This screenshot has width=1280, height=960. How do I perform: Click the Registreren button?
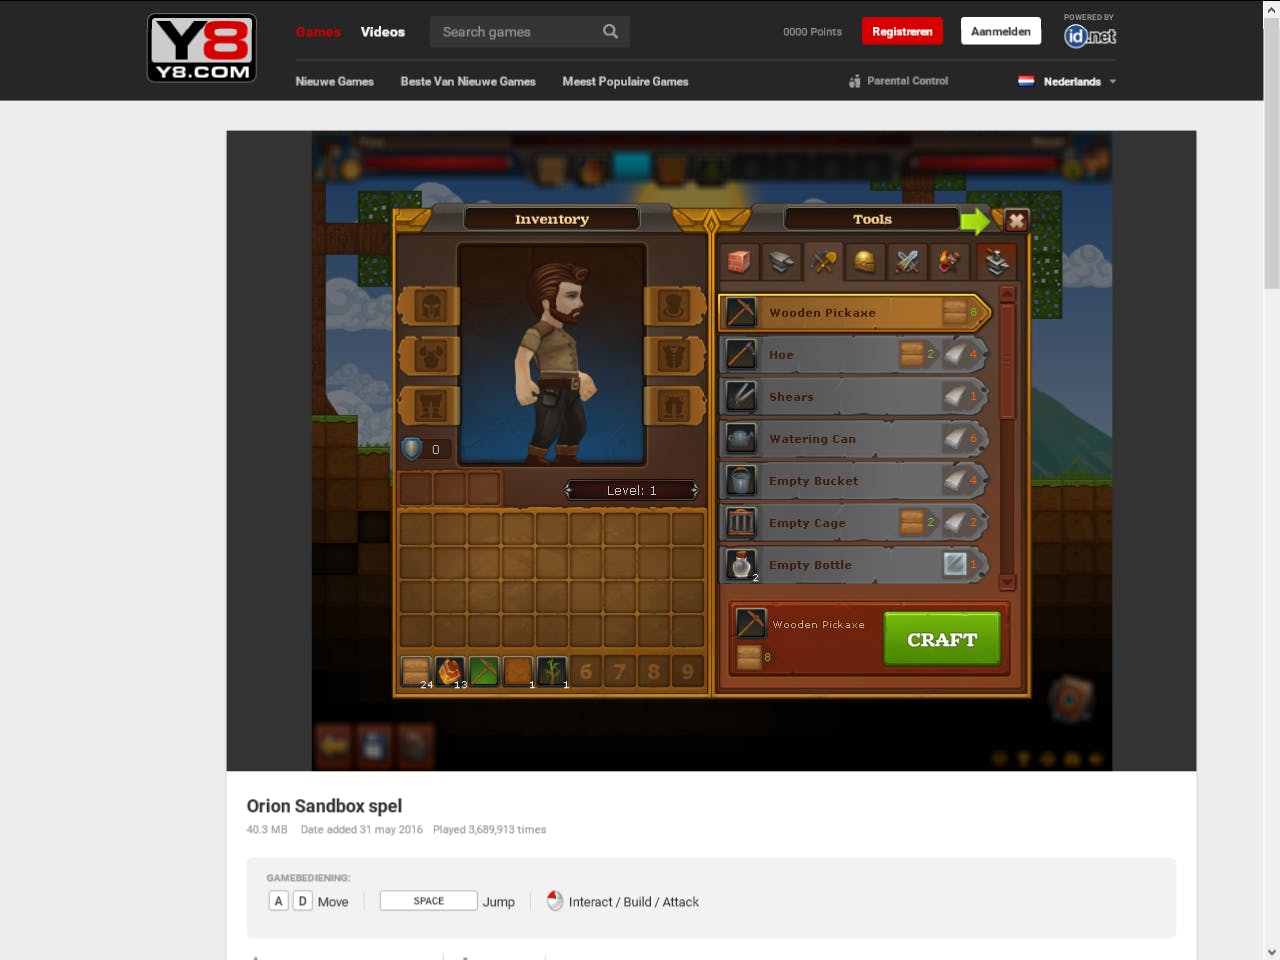pyautogui.click(x=902, y=31)
